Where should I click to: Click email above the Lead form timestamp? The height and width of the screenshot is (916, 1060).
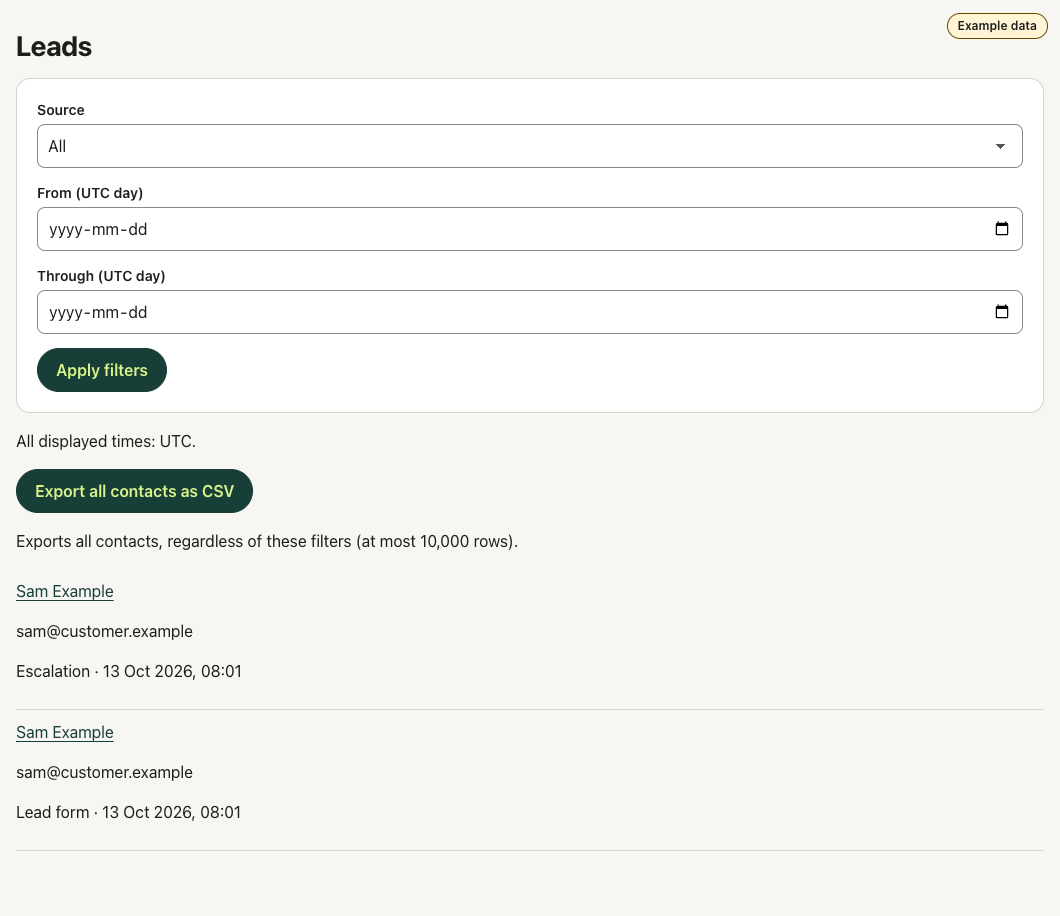(104, 773)
